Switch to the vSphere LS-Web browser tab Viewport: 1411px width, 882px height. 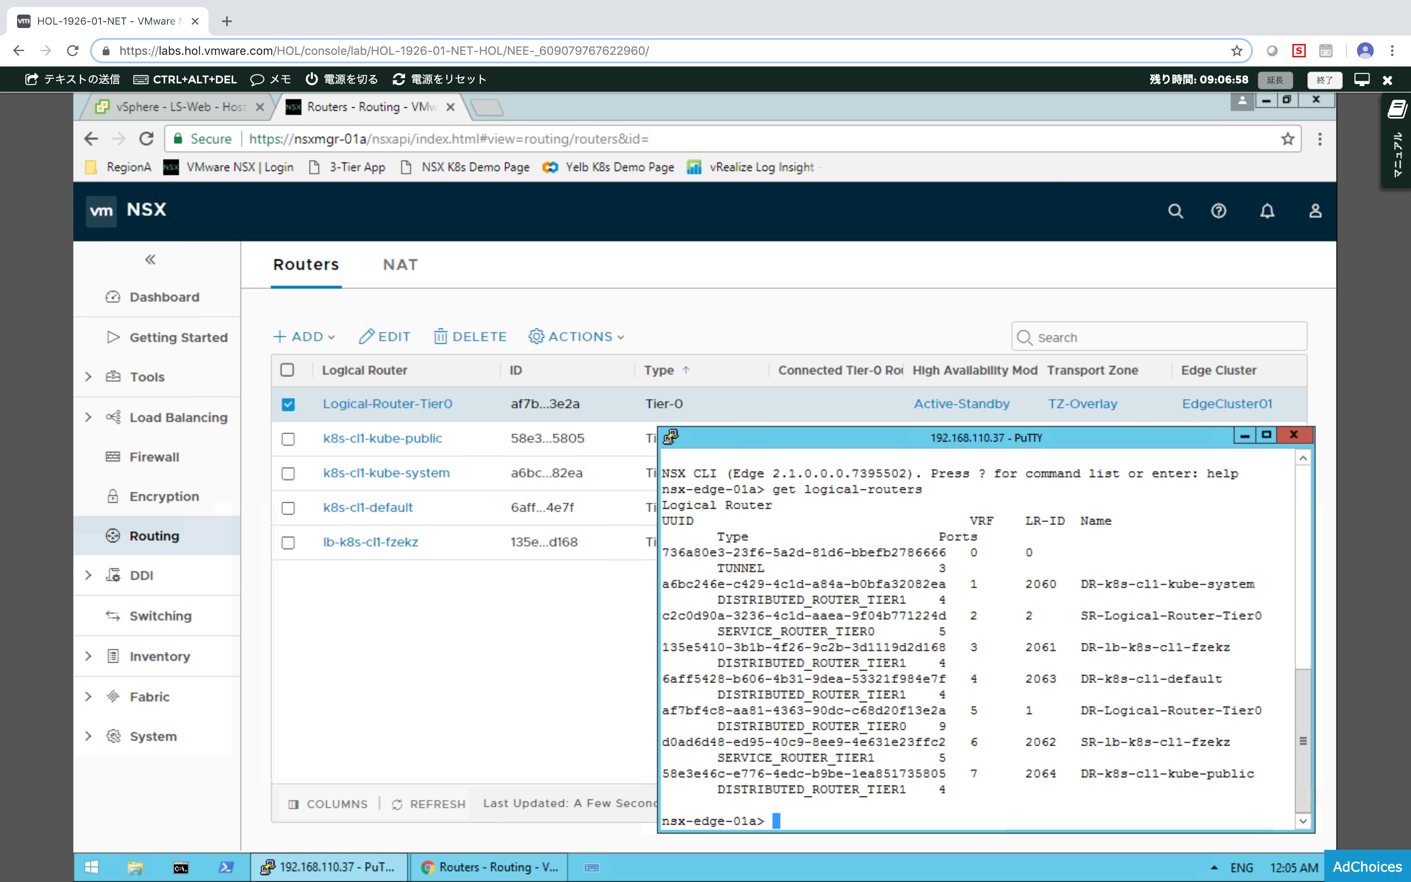(x=178, y=107)
